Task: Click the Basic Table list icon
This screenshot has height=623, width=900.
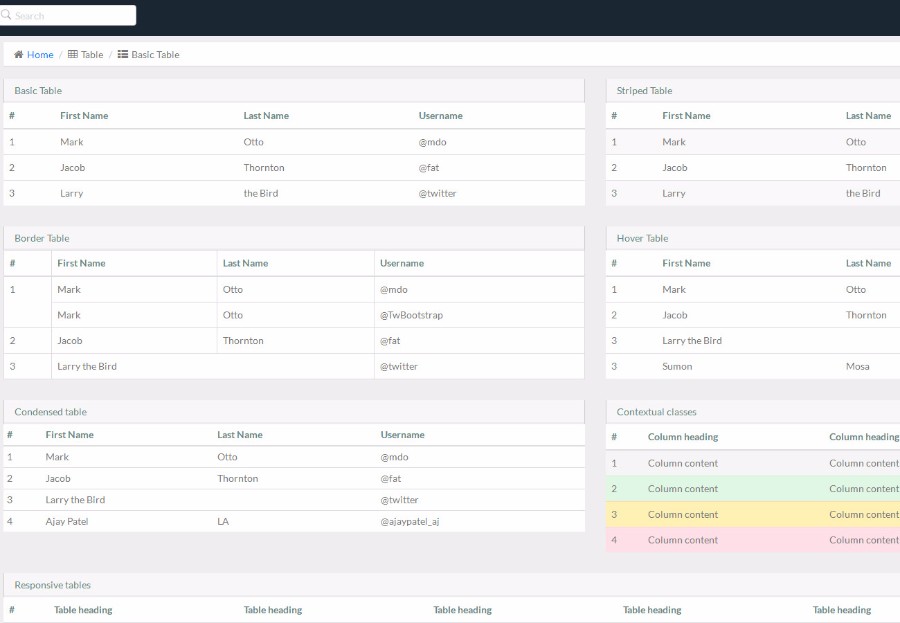Action: click(123, 55)
